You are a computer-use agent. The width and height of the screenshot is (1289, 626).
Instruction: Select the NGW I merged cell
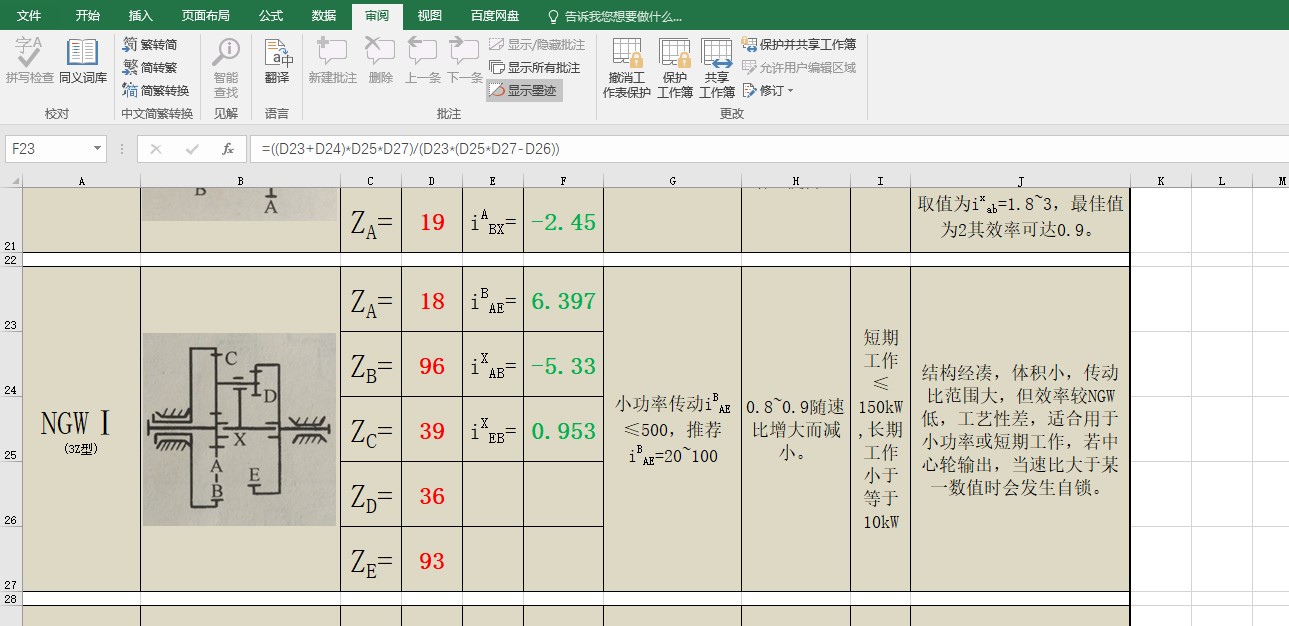click(81, 429)
